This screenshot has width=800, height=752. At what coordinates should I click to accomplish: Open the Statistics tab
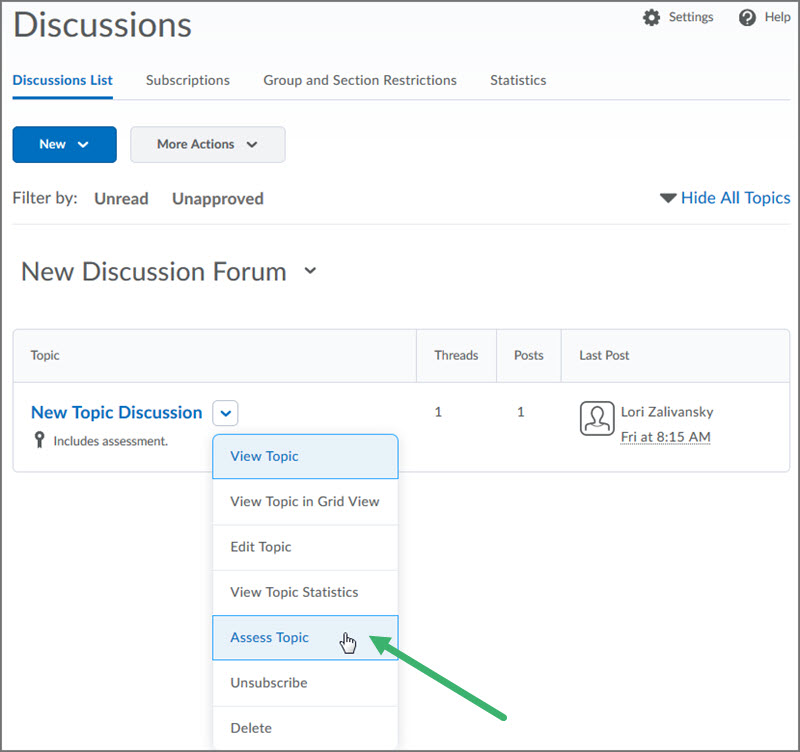518,80
